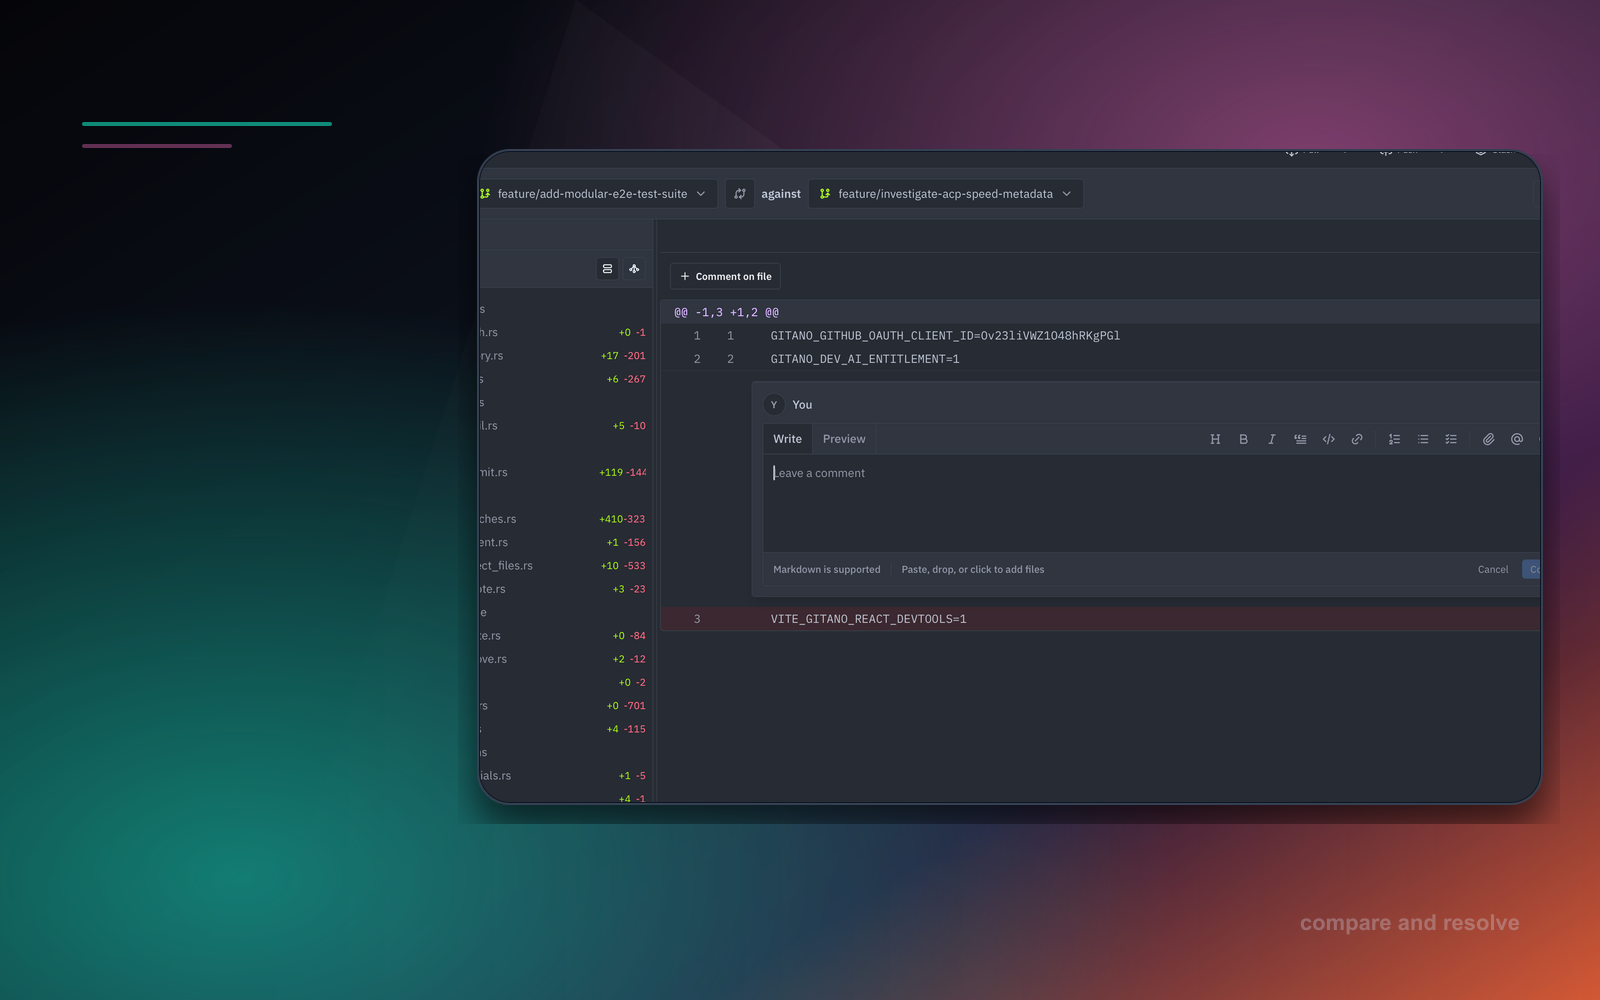The height and width of the screenshot is (1000, 1600).
Task: Switch file list to tree view
Action: click(634, 269)
